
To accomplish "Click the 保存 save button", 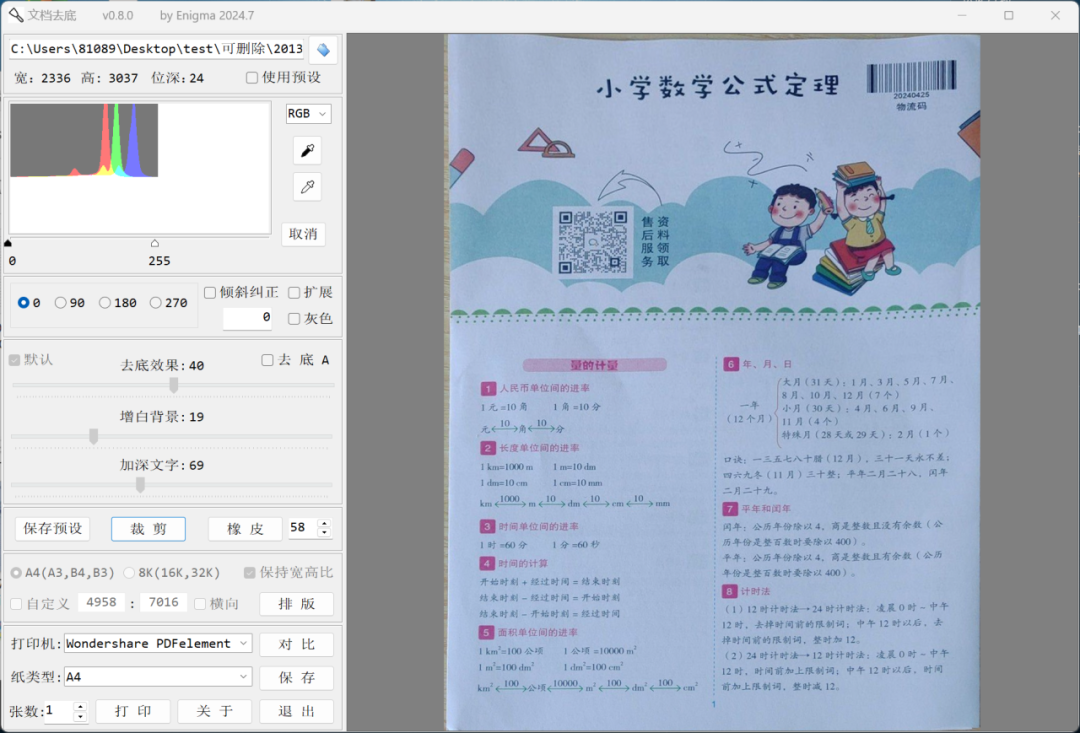I will (296, 678).
